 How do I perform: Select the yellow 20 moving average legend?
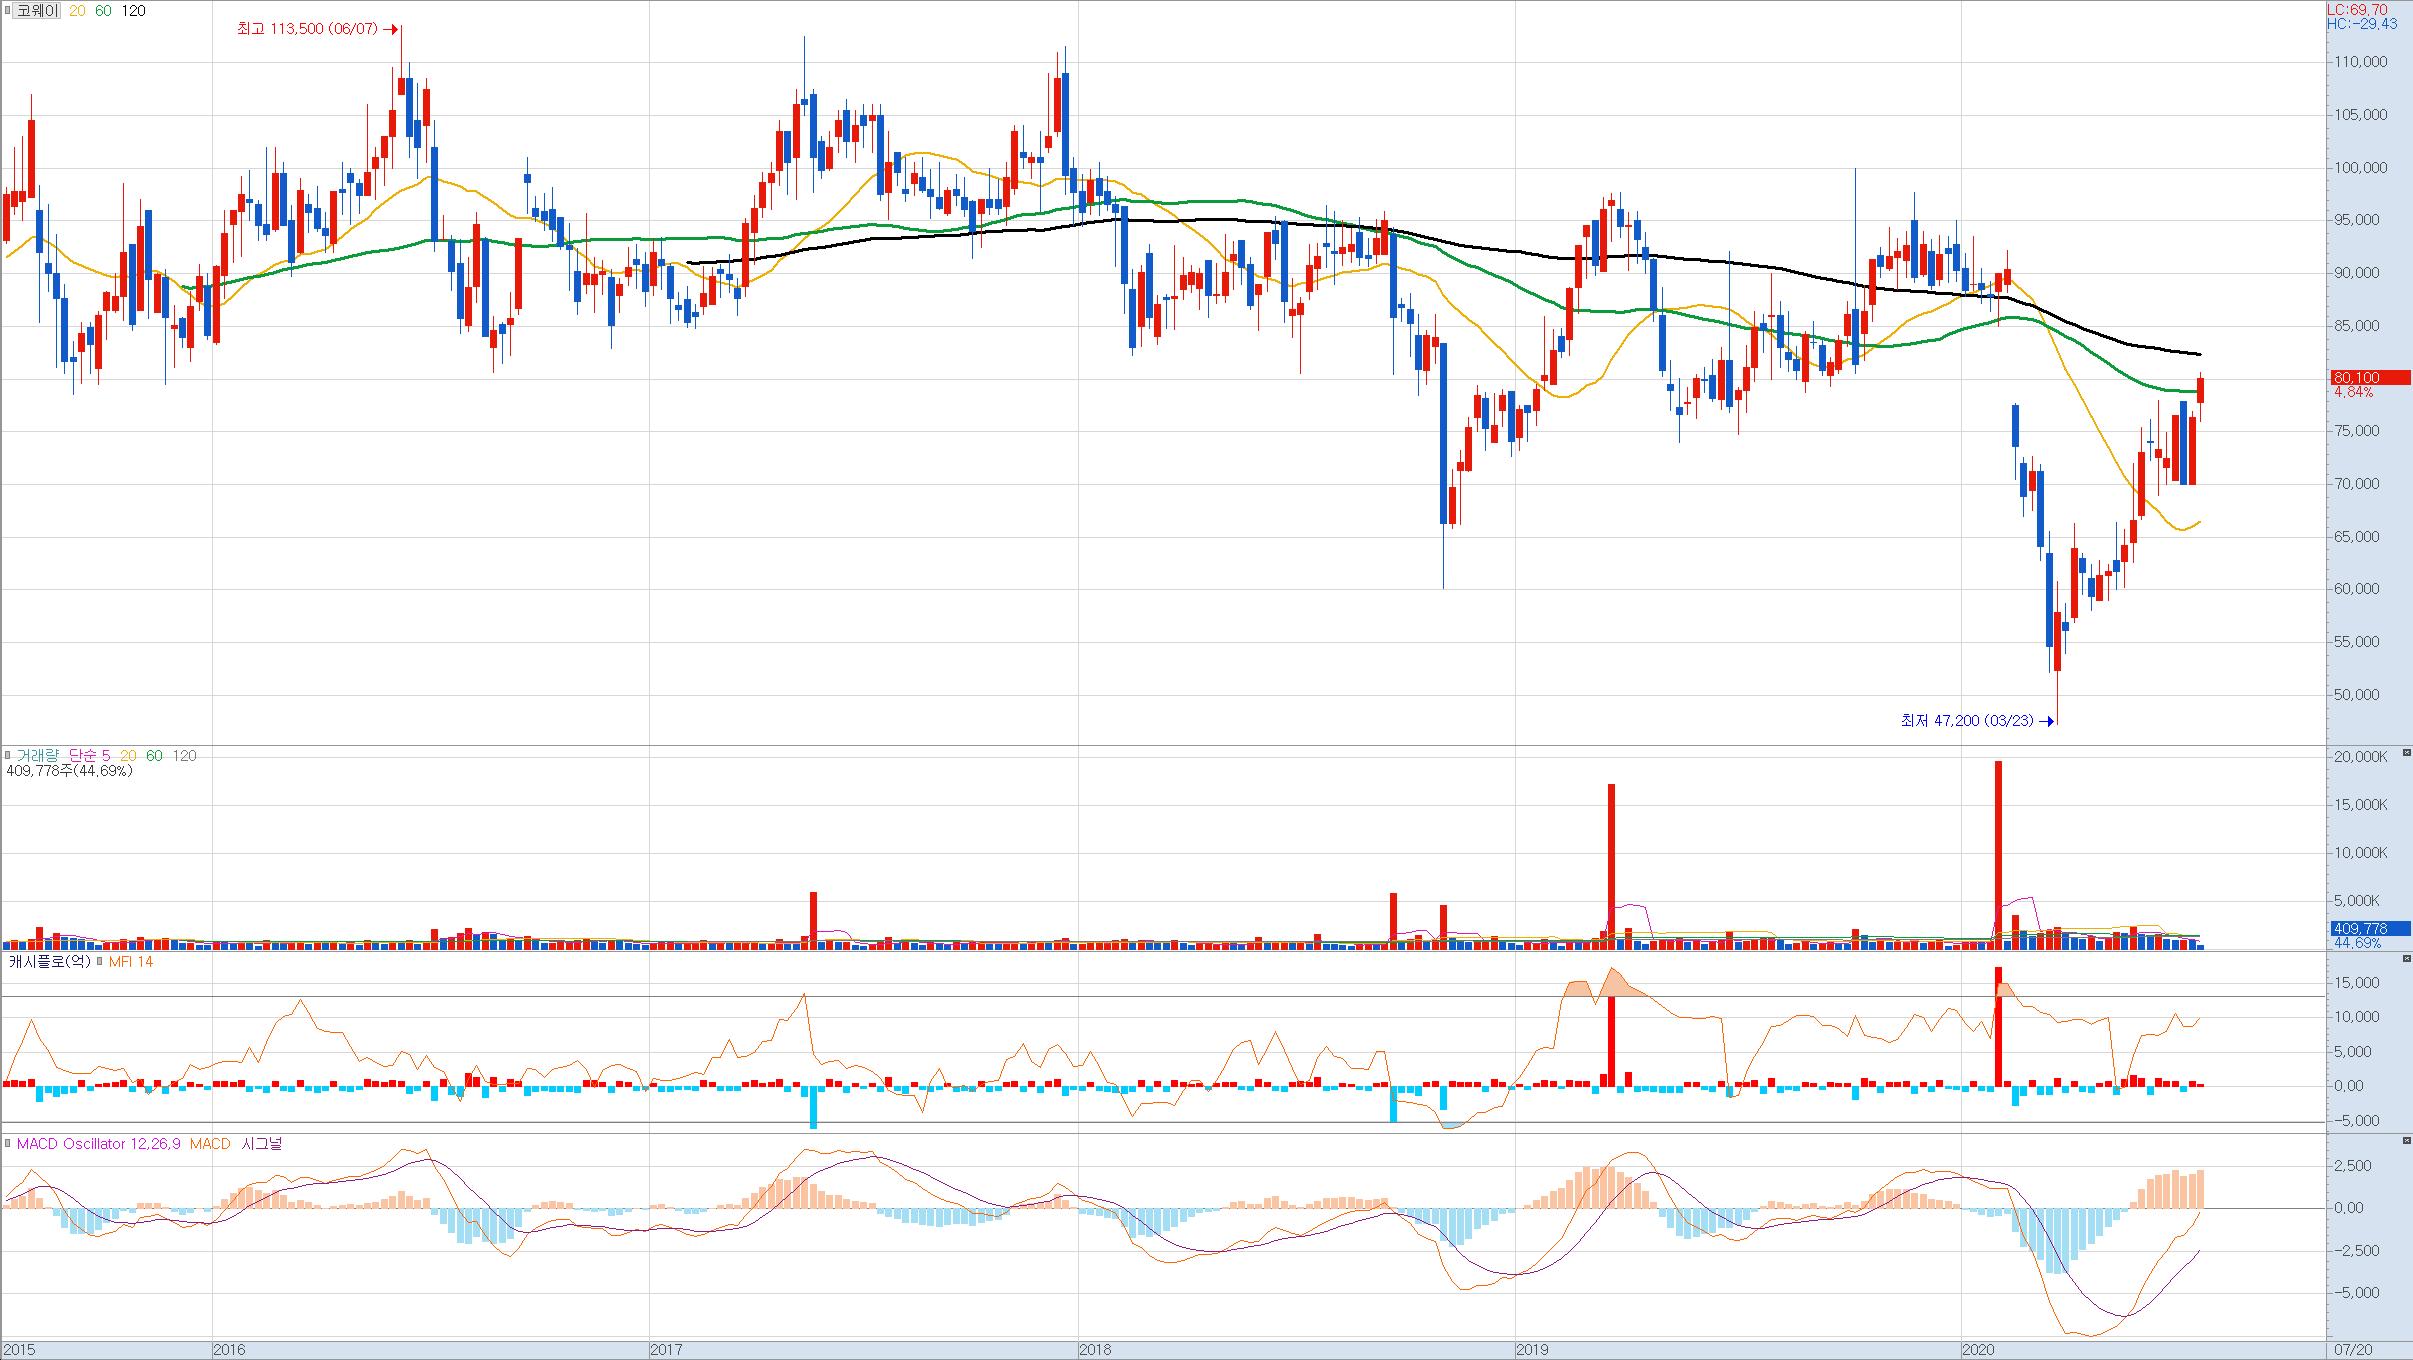[77, 11]
